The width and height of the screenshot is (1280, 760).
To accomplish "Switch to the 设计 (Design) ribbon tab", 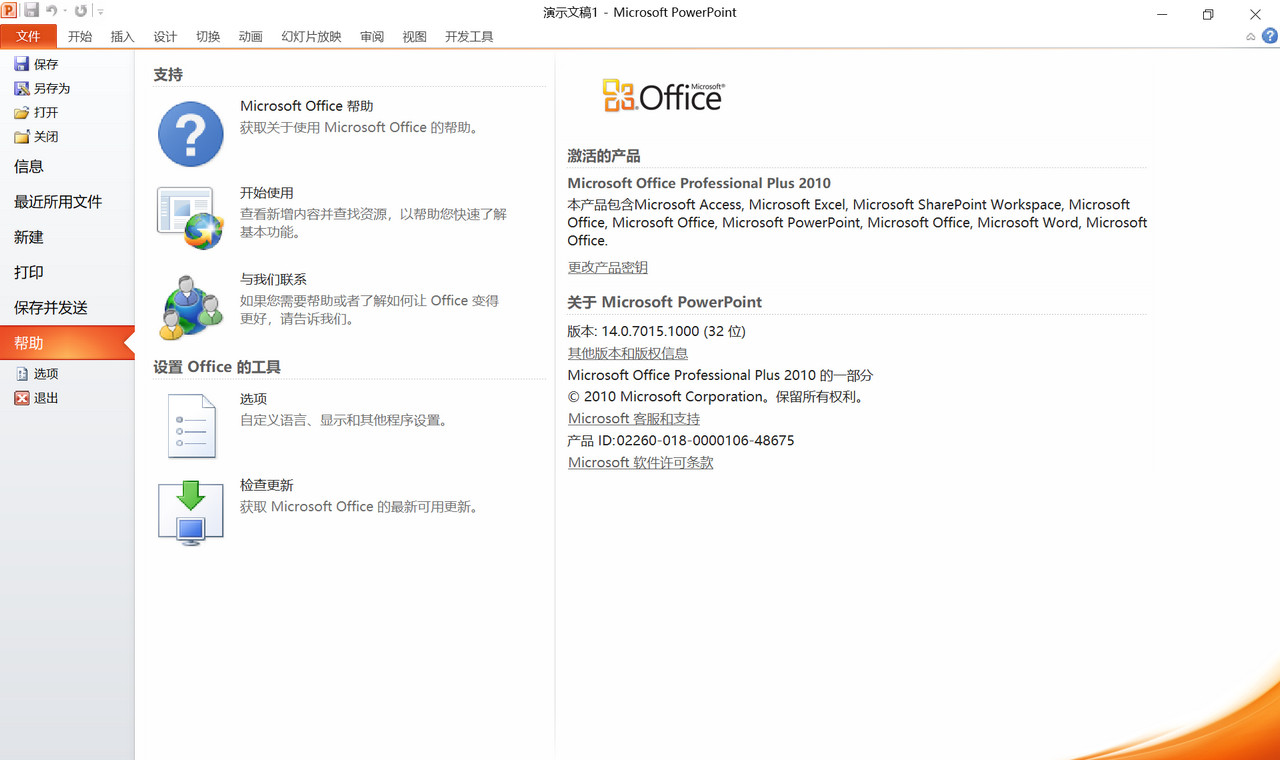I will [x=165, y=37].
